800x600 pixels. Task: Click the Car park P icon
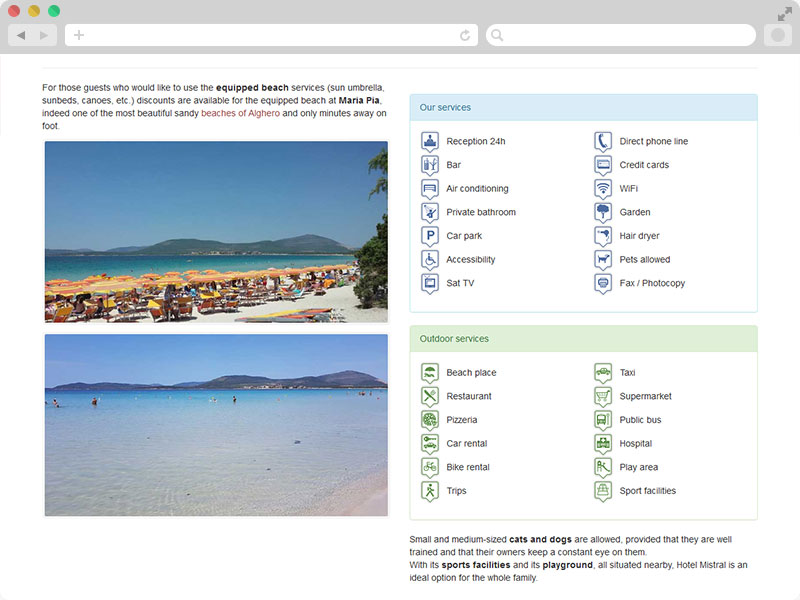pyautogui.click(x=430, y=235)
